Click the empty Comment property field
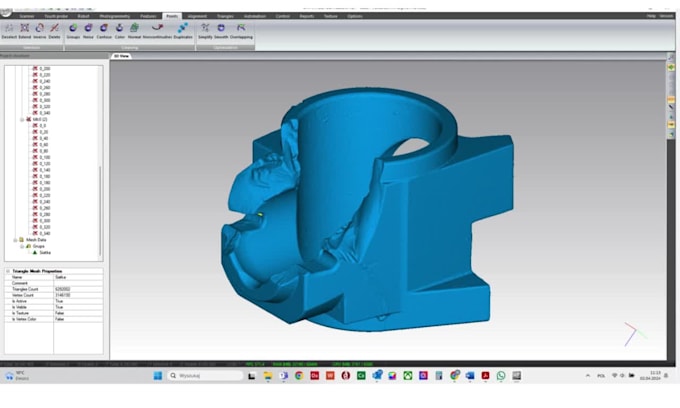 point(78,283)
